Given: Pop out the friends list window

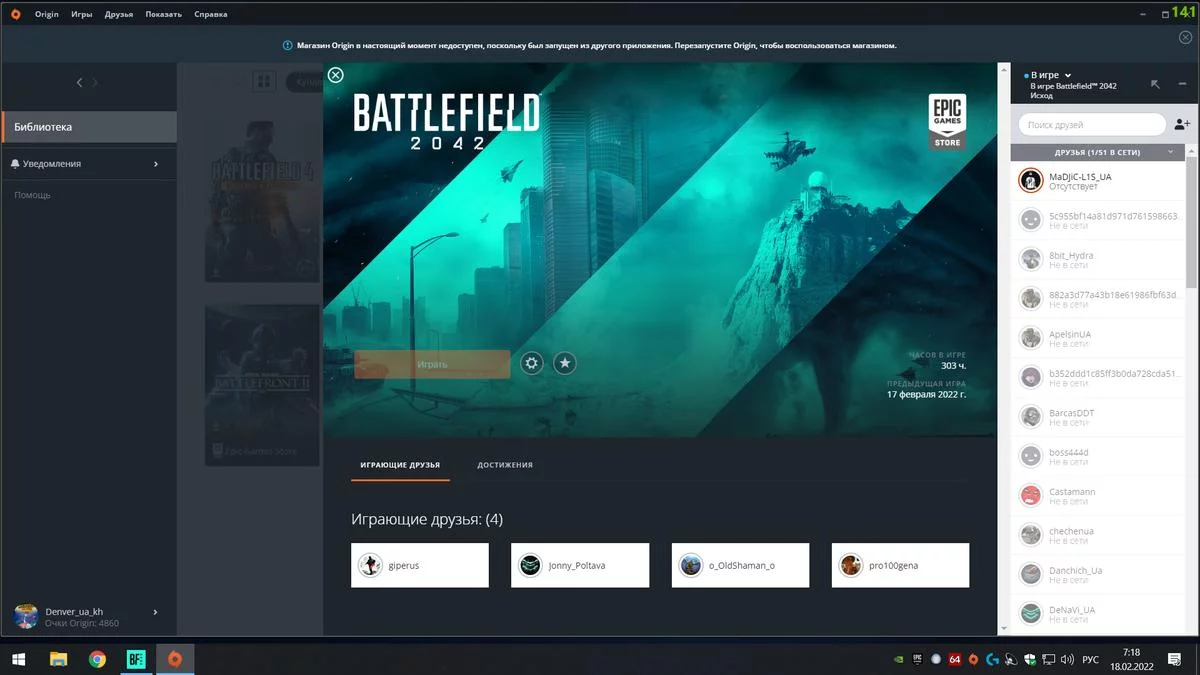Looking at the screenshot, I should pos(1156,85).
